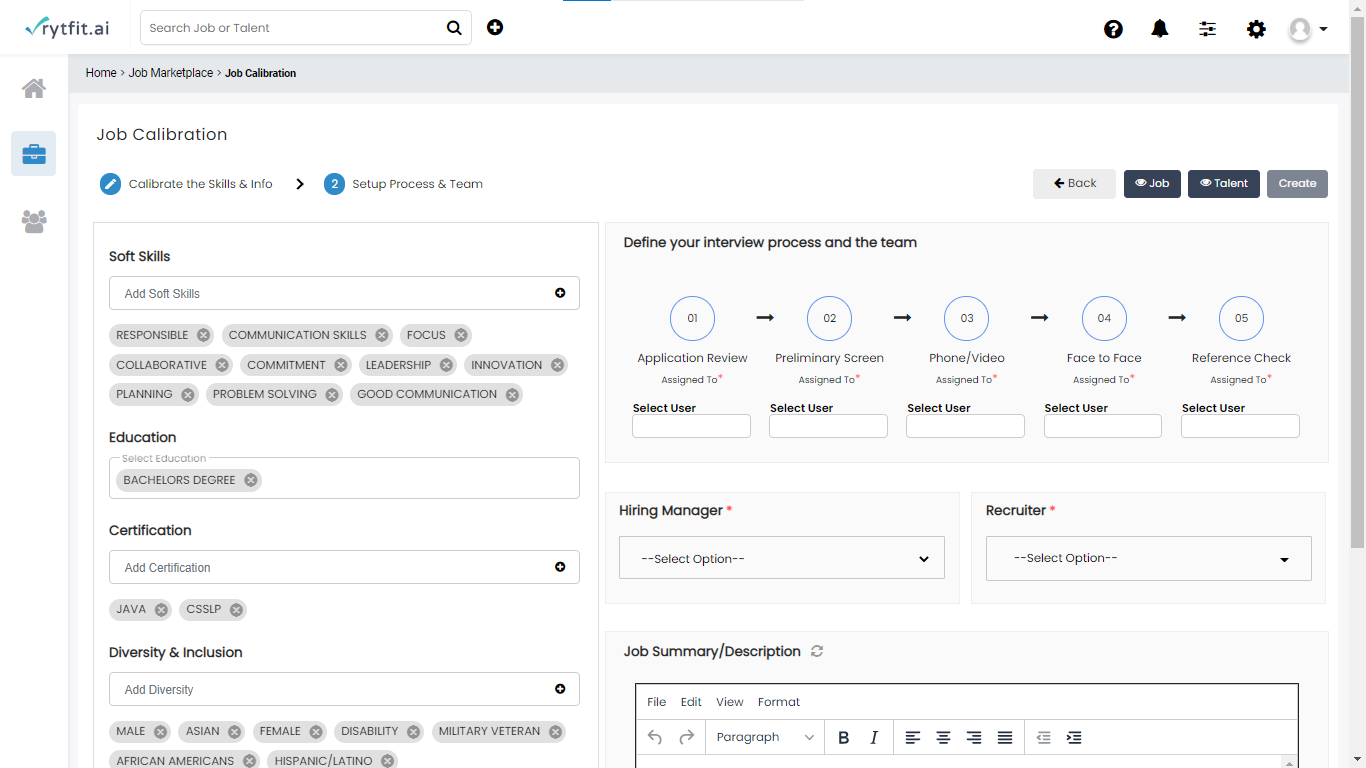Remove the PLANNING tag
Screen dimensions: 1366x768
187,394
